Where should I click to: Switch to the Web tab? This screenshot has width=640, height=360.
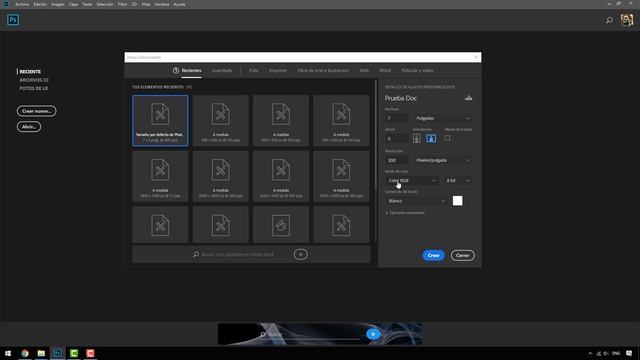coord(364,70)
